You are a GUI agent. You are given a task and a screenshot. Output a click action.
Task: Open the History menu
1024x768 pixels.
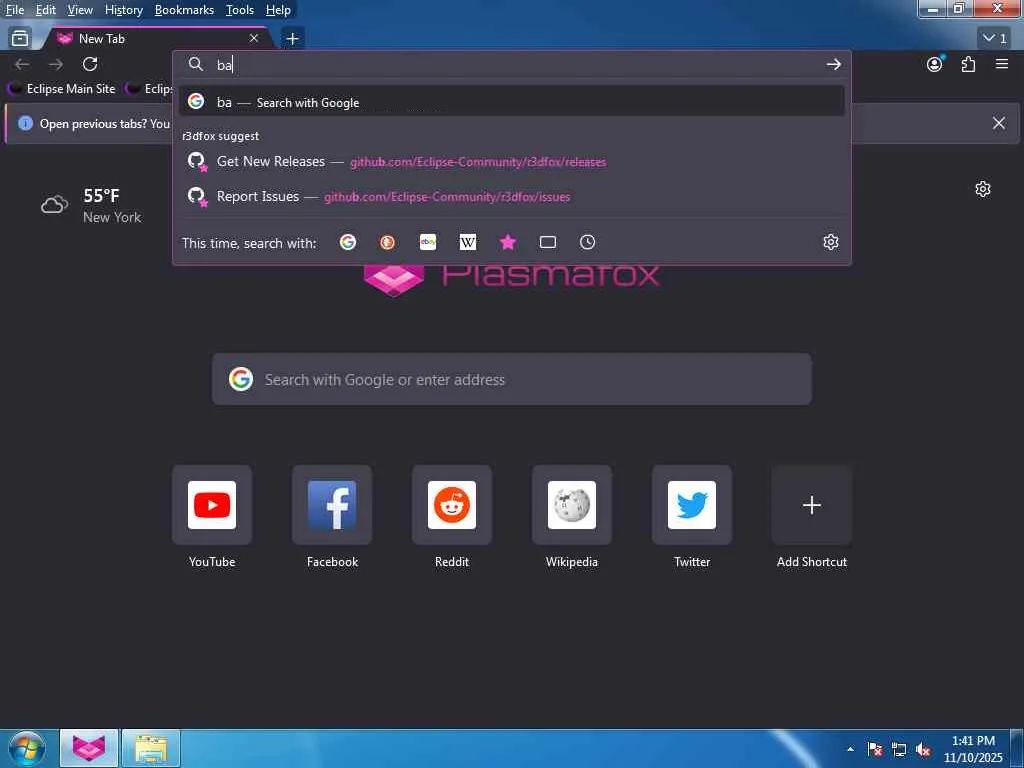click(124, 10)
